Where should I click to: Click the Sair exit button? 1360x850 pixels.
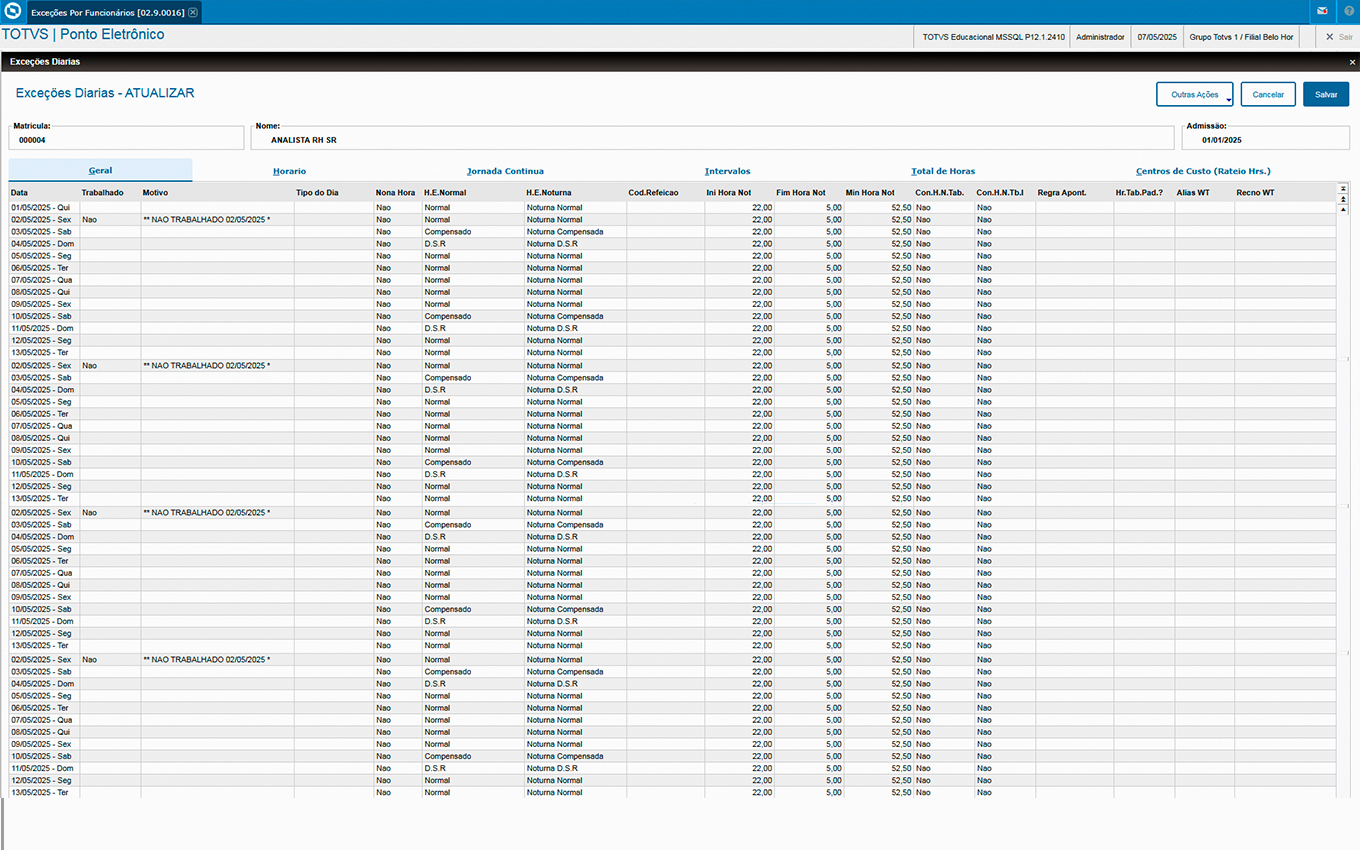point(1338,37)
